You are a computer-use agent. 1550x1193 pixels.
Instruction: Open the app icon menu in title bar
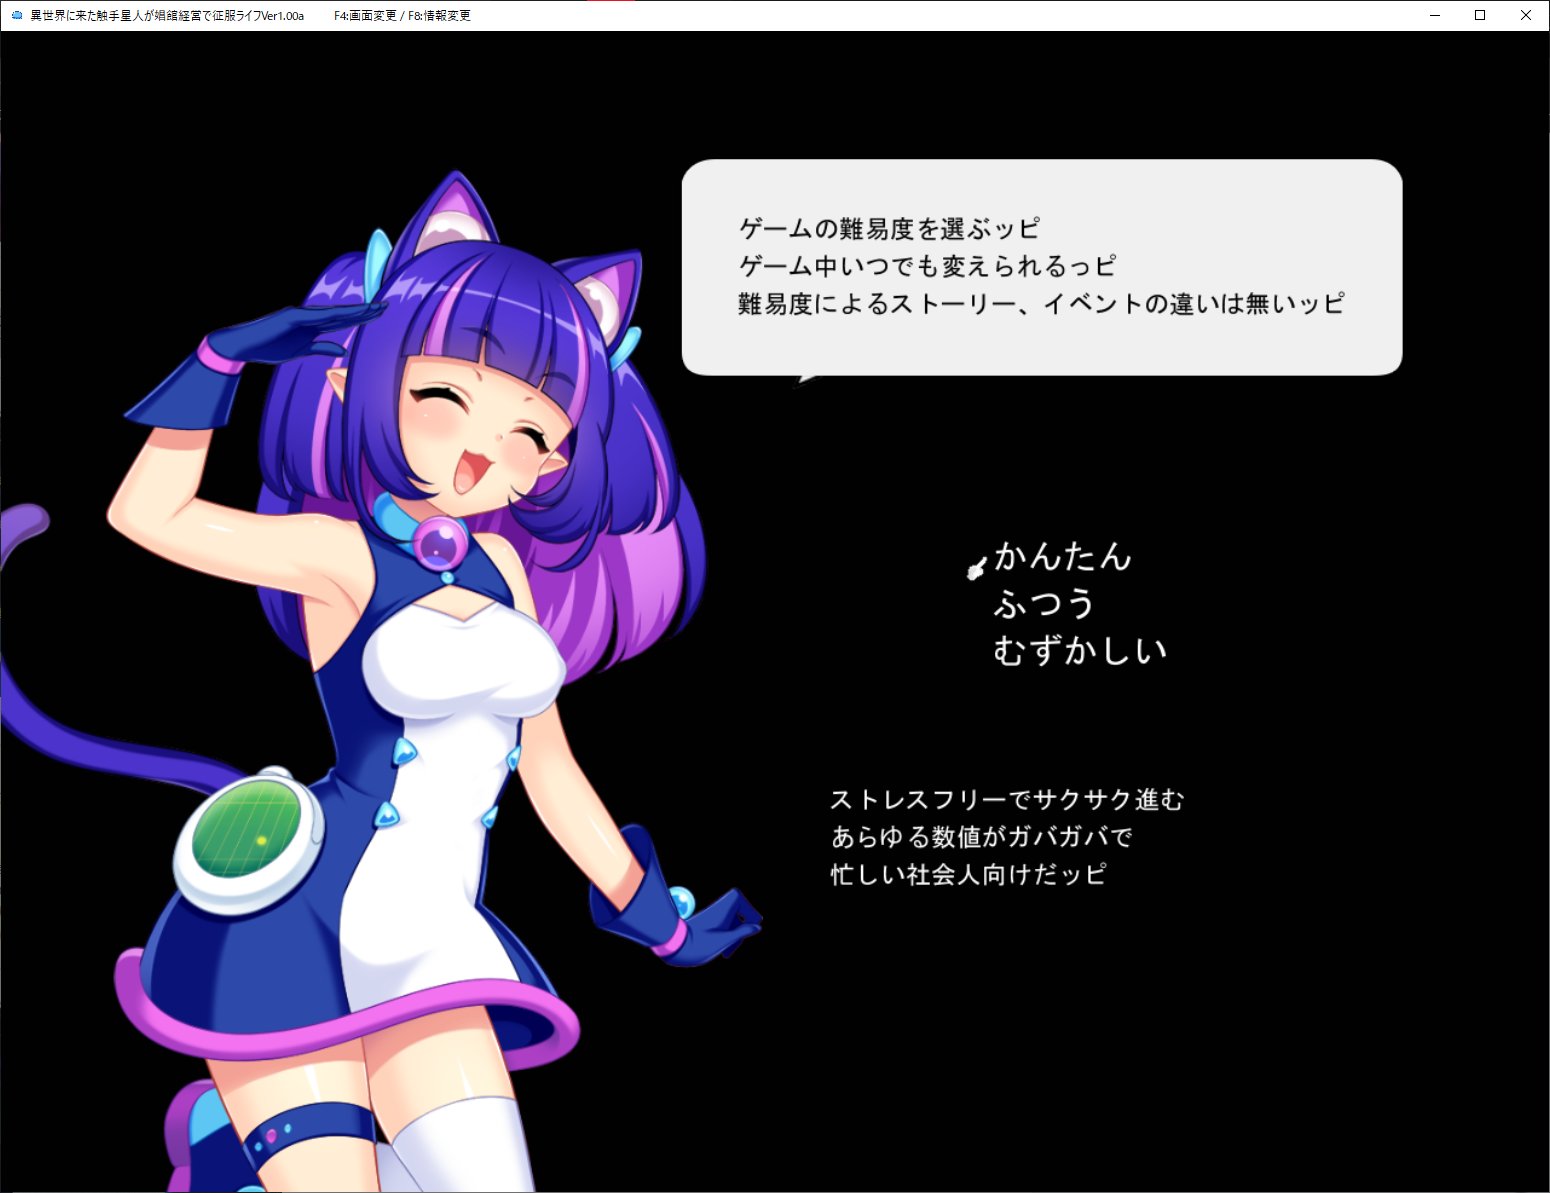(15, 15)
